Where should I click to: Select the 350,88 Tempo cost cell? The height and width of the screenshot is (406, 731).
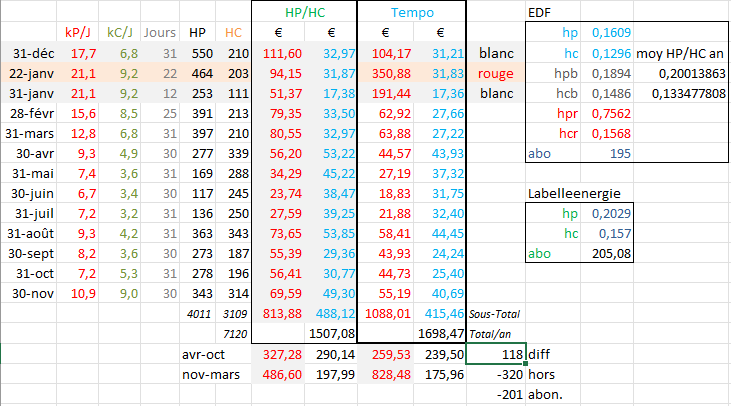coord(386,74)
